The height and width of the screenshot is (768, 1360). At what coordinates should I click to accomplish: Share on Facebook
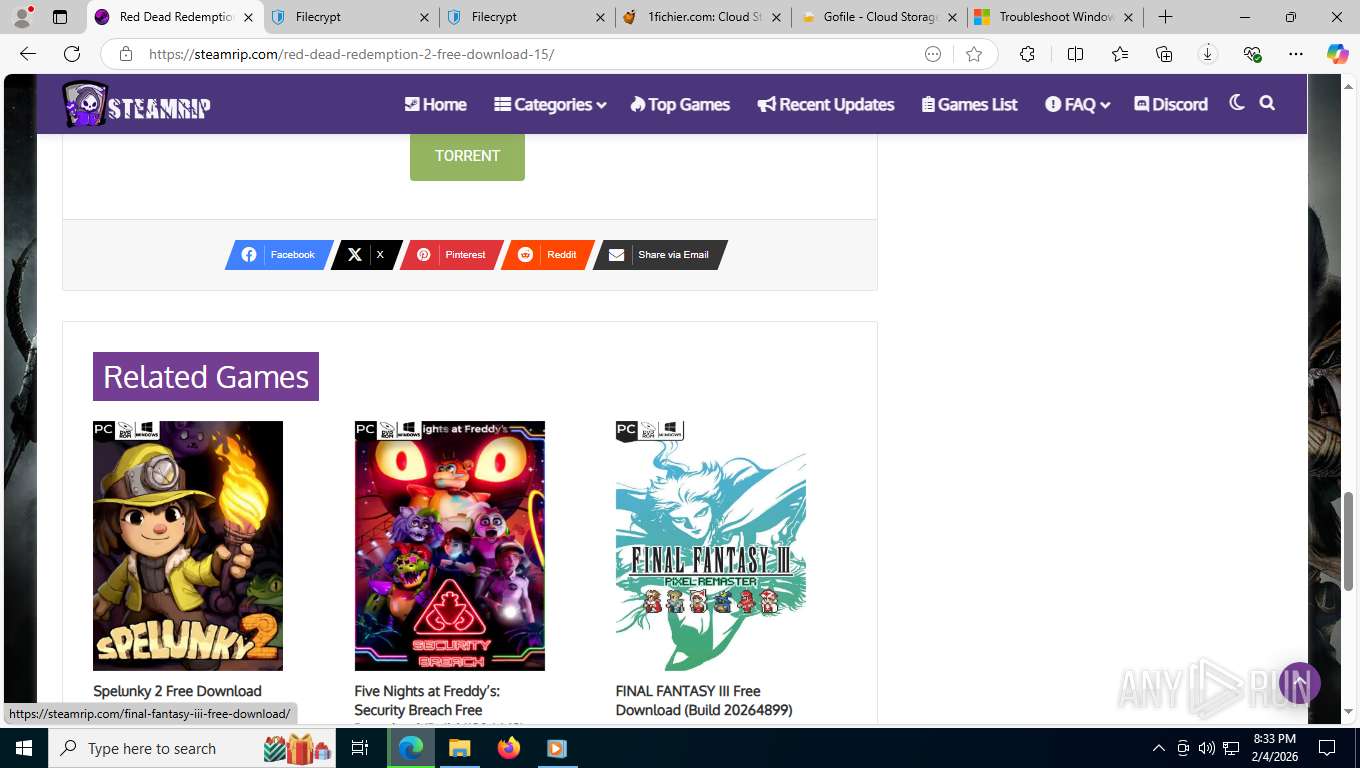(x=279, y=255)
